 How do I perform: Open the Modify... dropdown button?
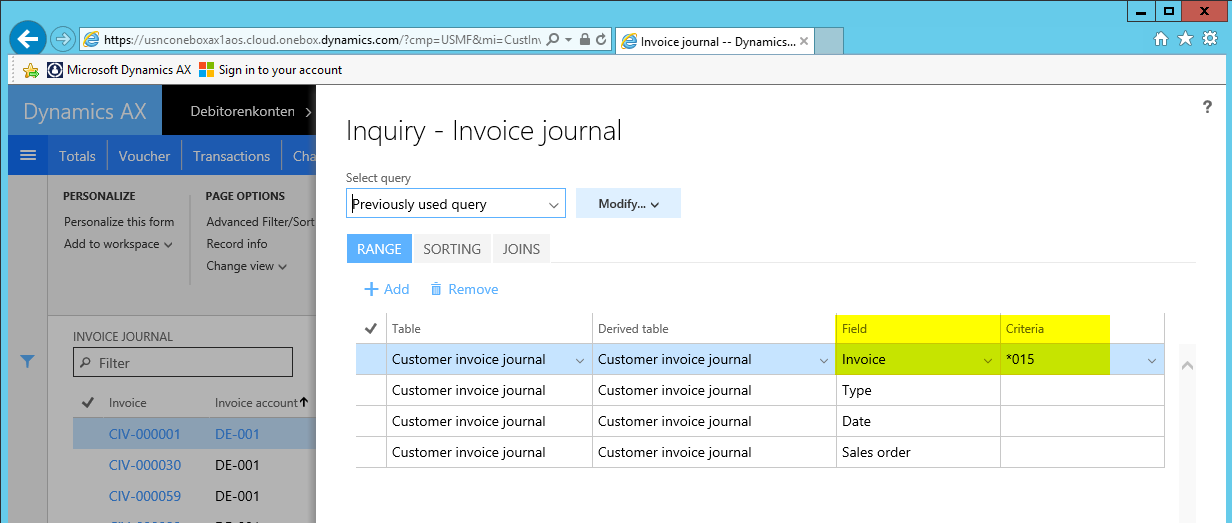coord(628,204)
